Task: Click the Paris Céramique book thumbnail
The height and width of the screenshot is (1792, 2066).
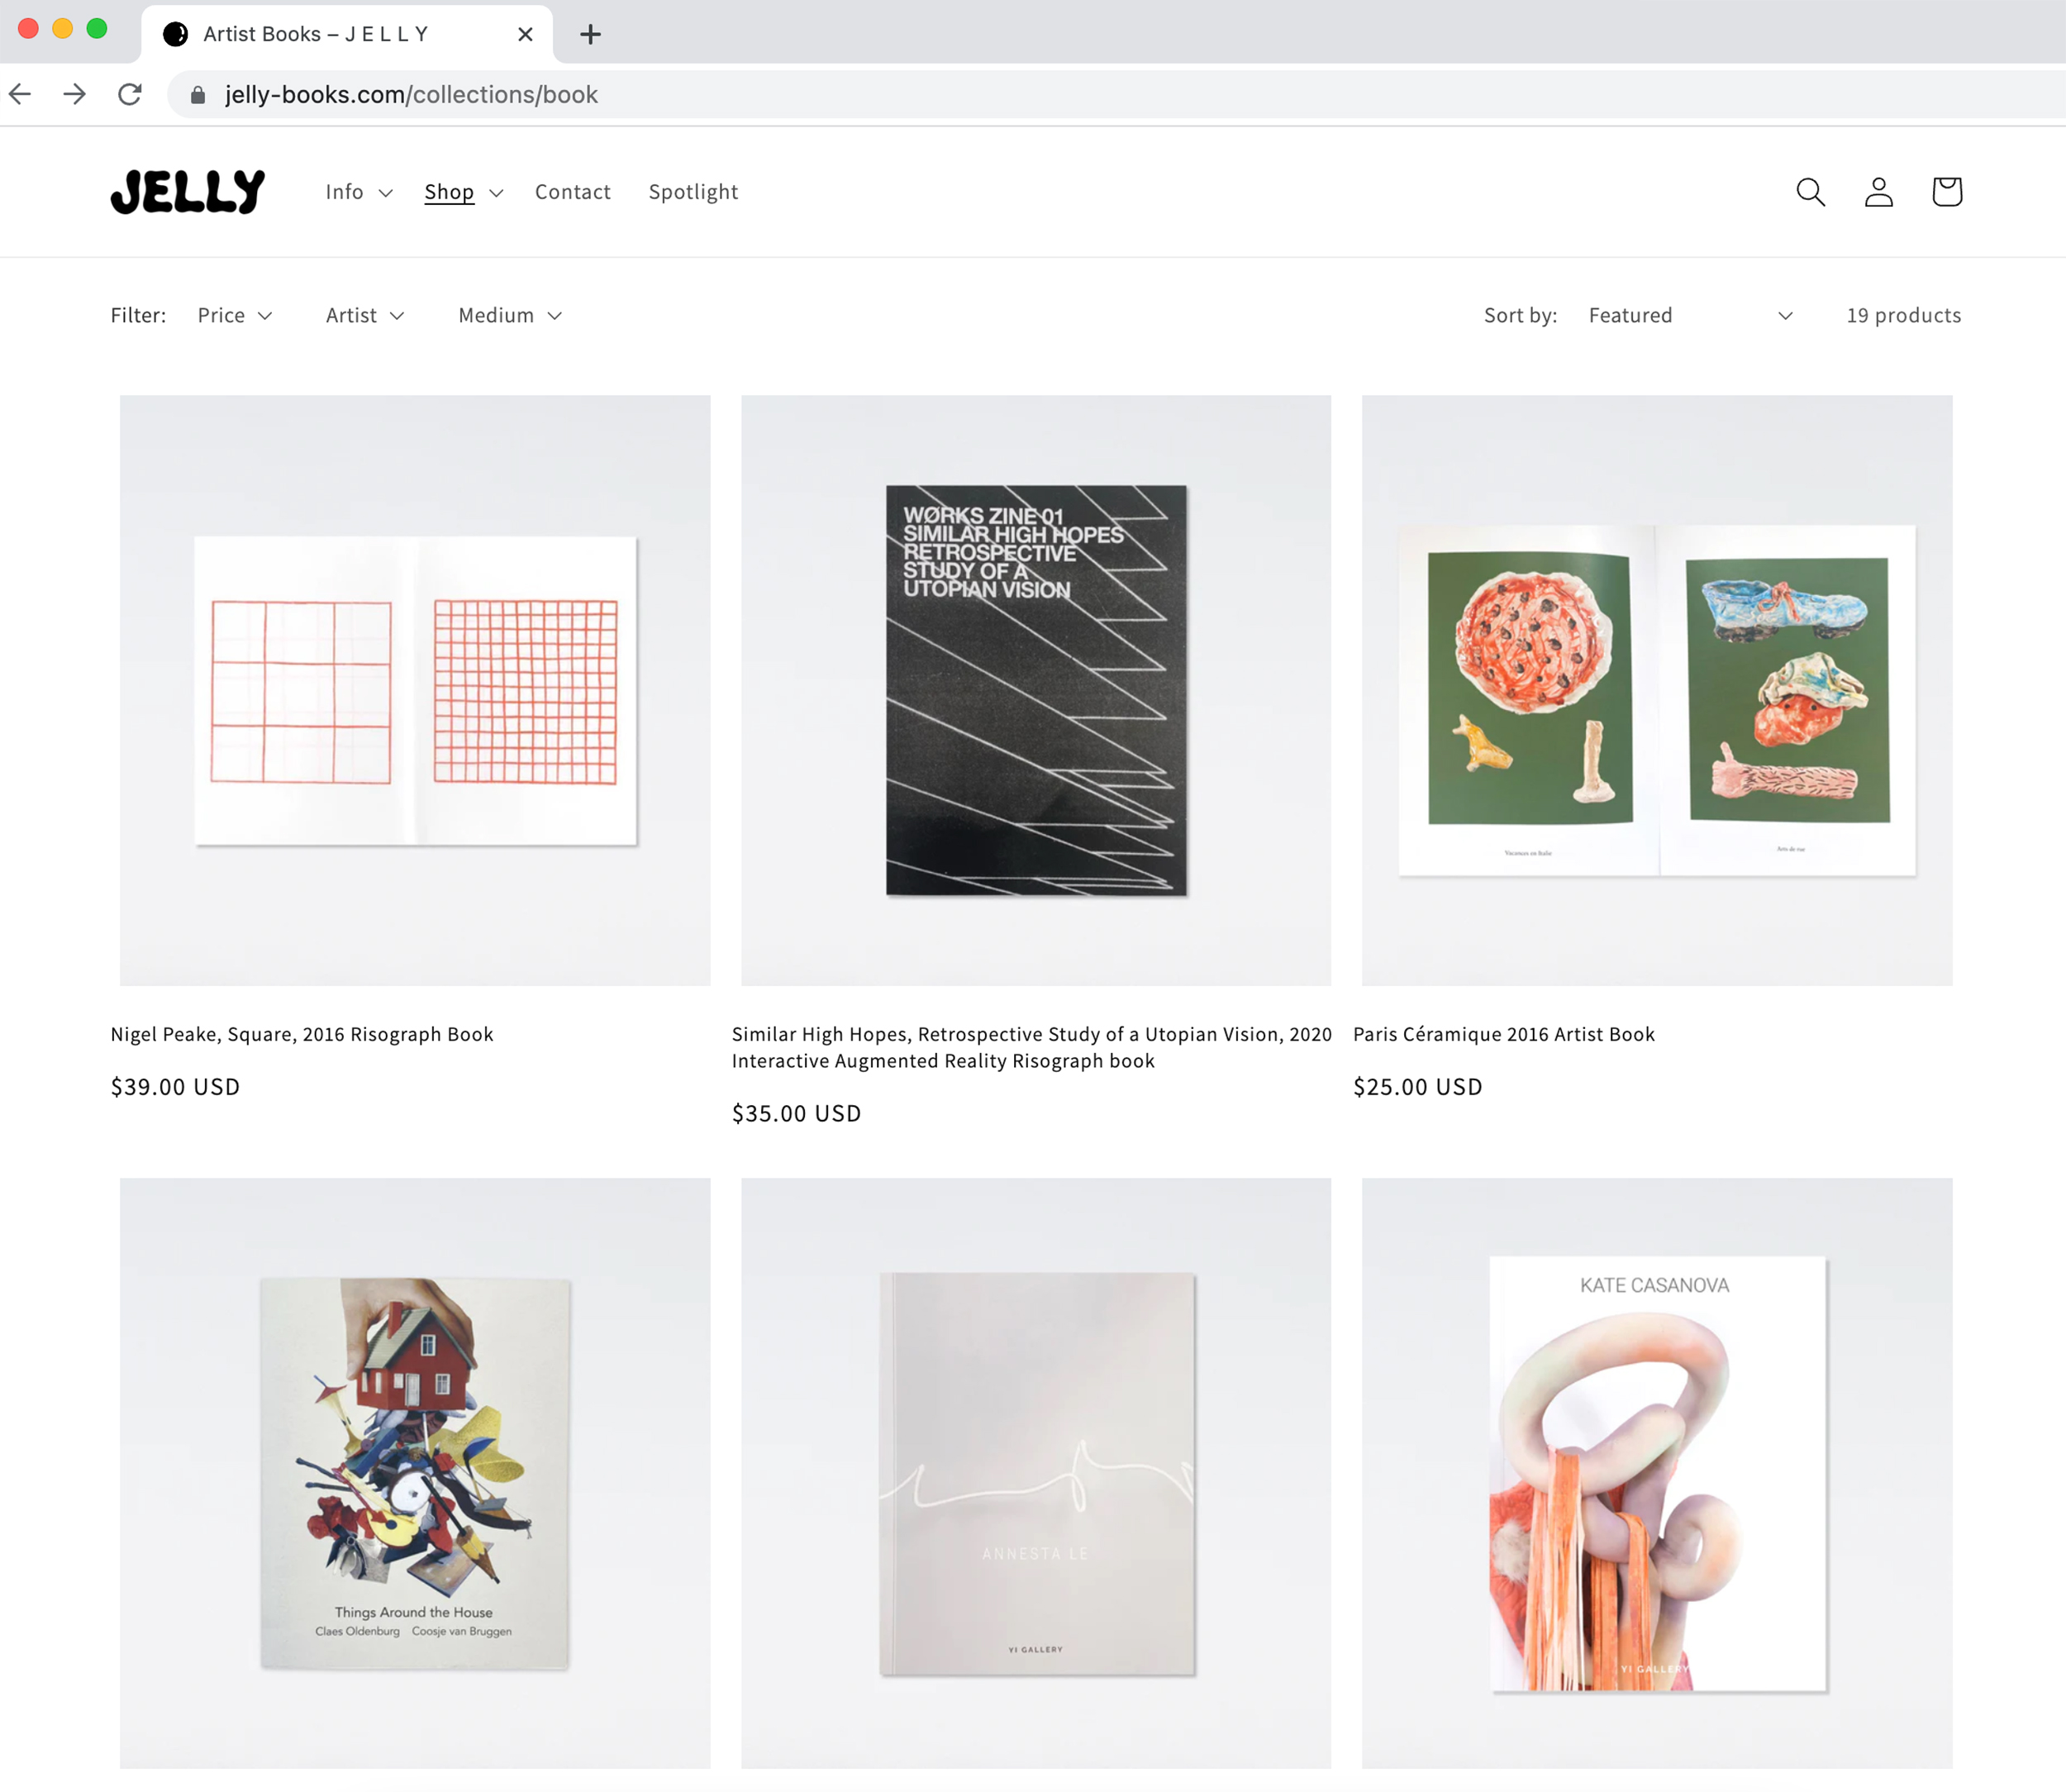Action: [1656, 690]
